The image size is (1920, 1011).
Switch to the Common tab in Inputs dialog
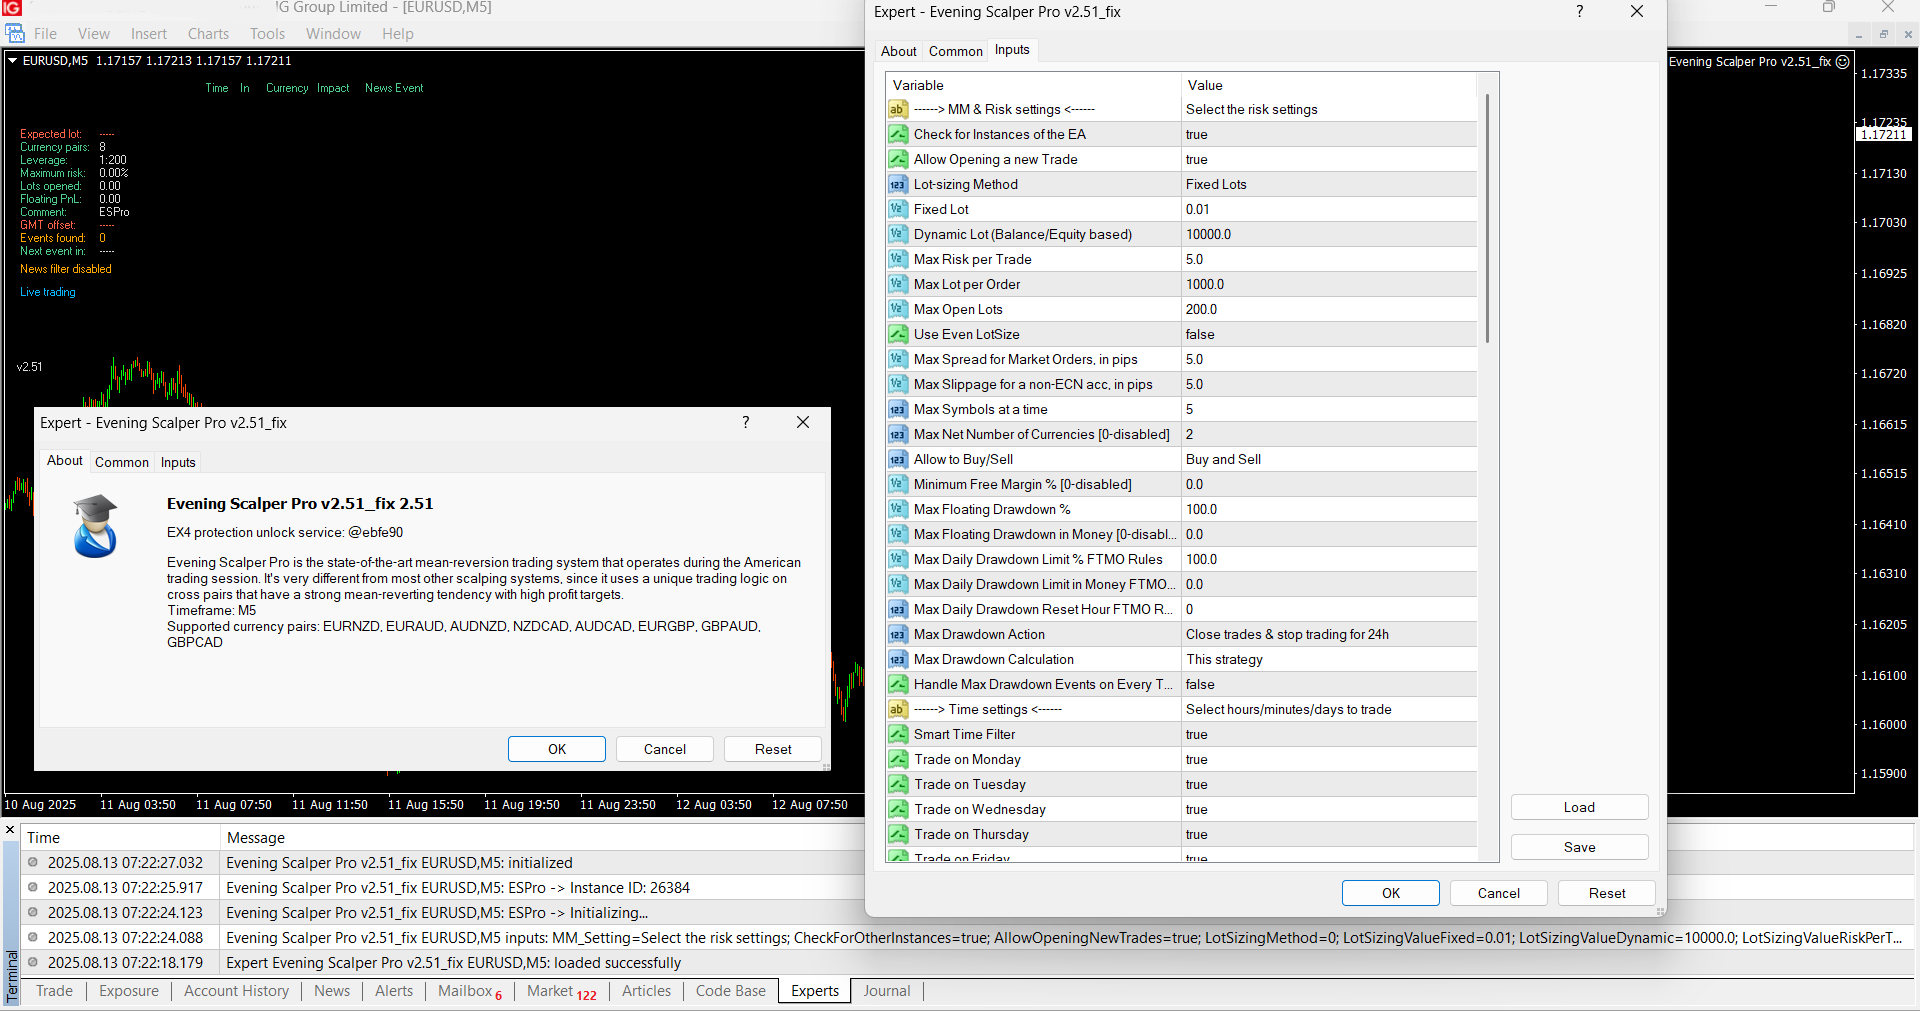[x=955, y=51]
